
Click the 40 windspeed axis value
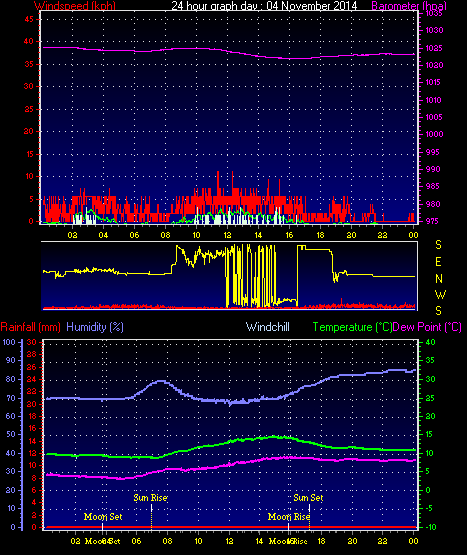pos(29,41)
